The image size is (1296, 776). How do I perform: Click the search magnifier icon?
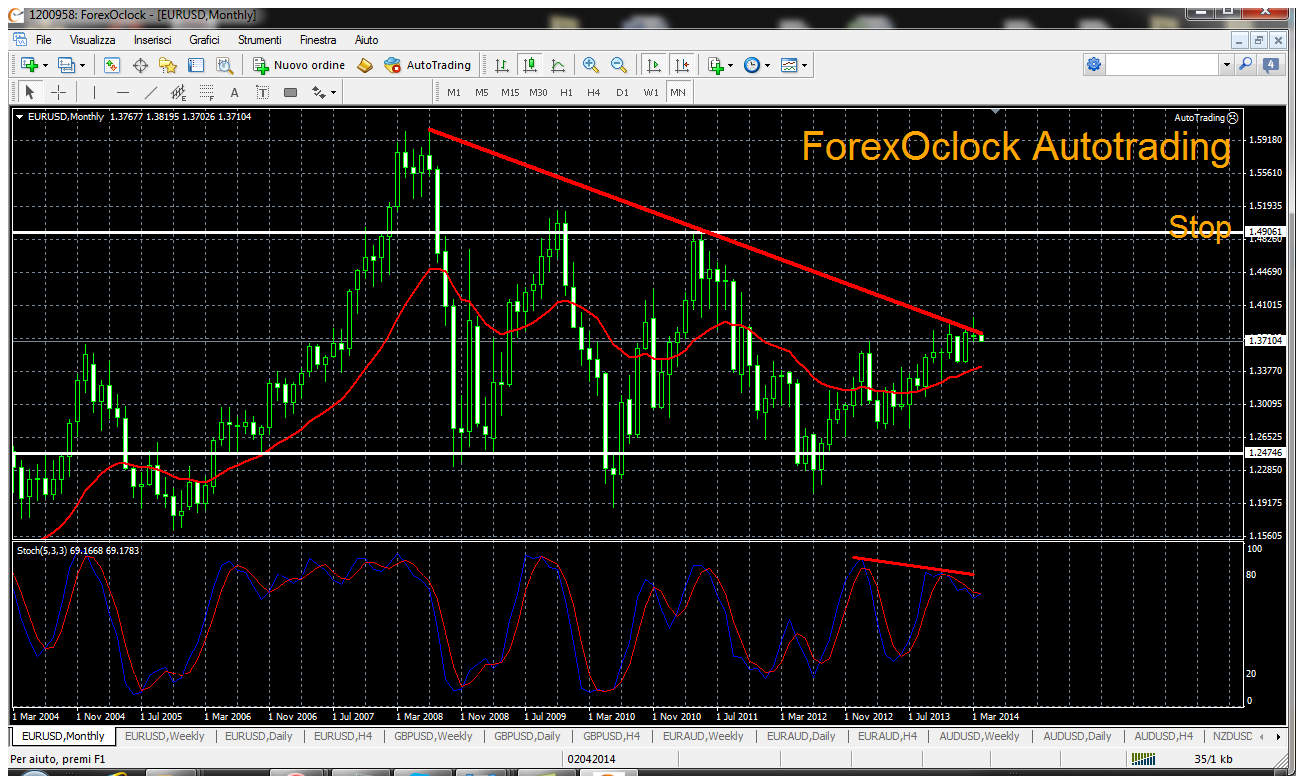coord(1245,64)
